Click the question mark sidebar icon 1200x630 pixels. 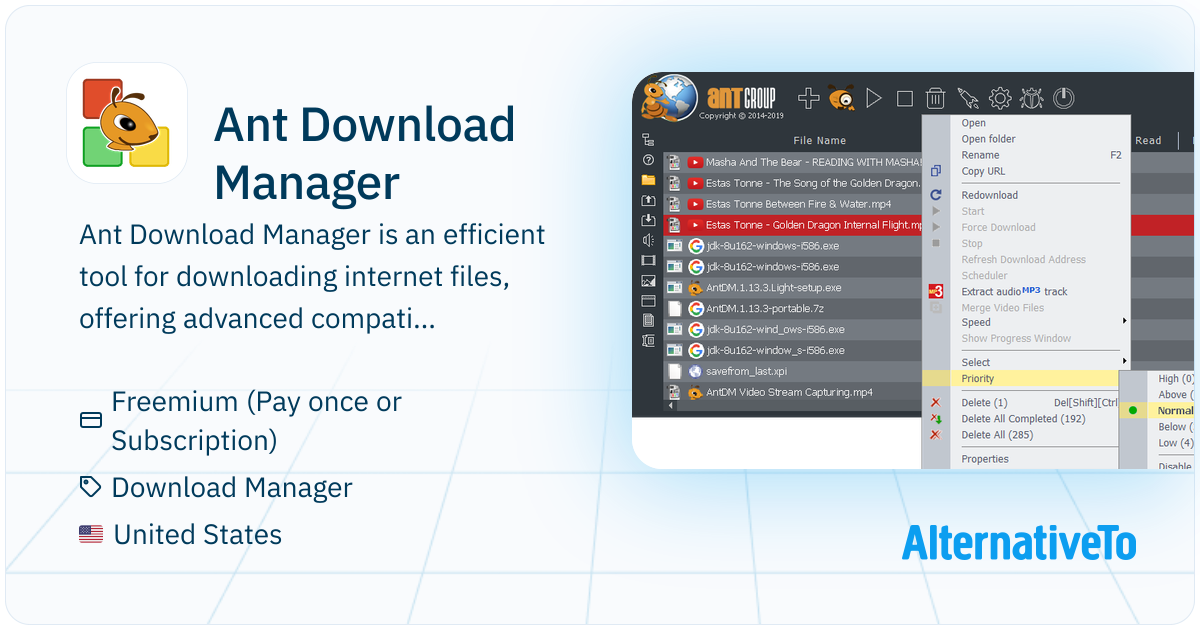click(648, 160)
